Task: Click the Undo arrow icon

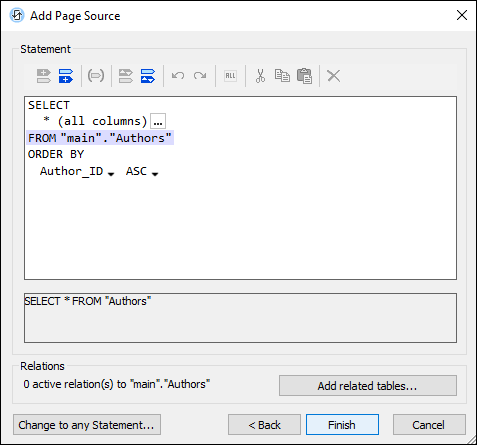Action: (178, 76)
